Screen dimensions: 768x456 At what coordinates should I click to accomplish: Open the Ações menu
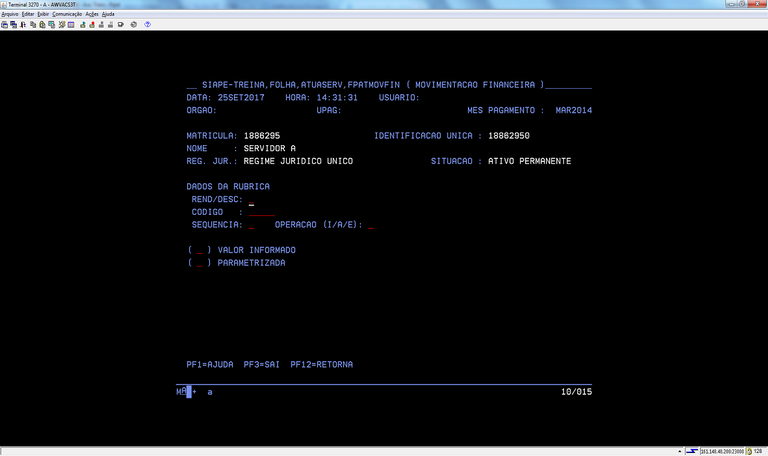[x=92, y=14]
